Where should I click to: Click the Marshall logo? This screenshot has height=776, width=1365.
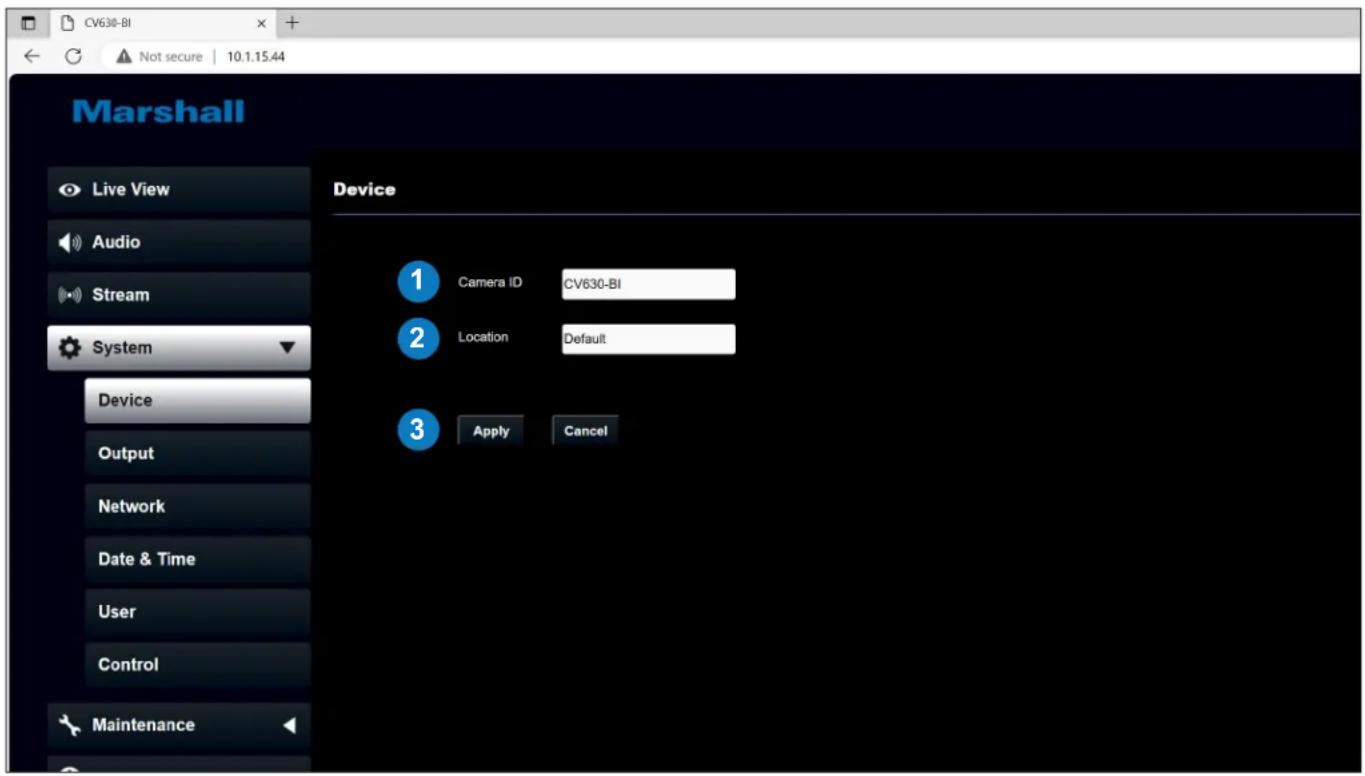pos(159,112)
